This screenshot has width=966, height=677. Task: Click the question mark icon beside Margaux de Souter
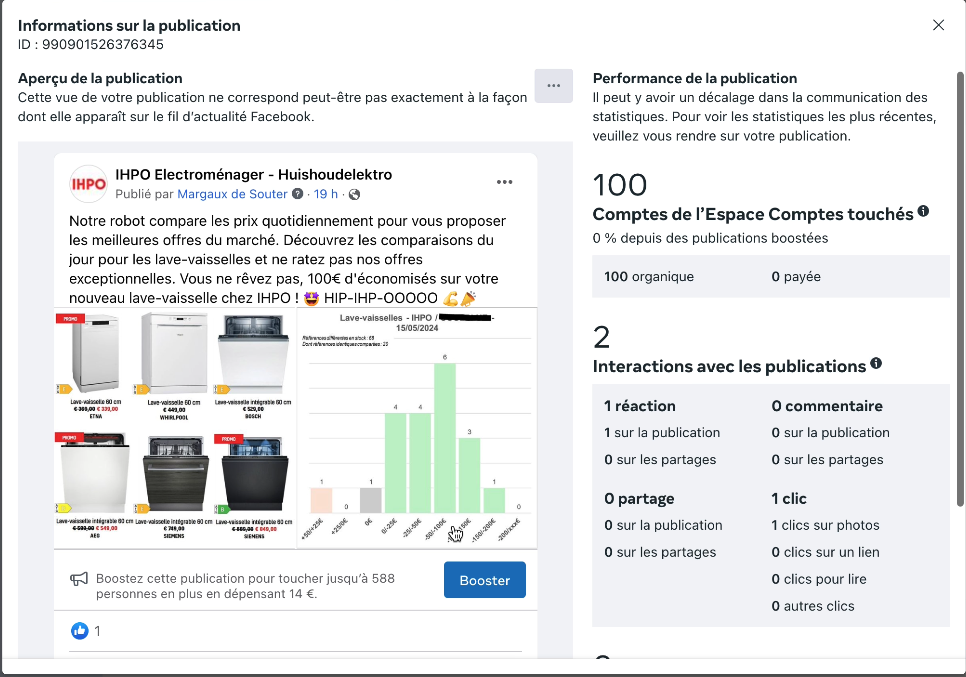click(x=298, y=194)
